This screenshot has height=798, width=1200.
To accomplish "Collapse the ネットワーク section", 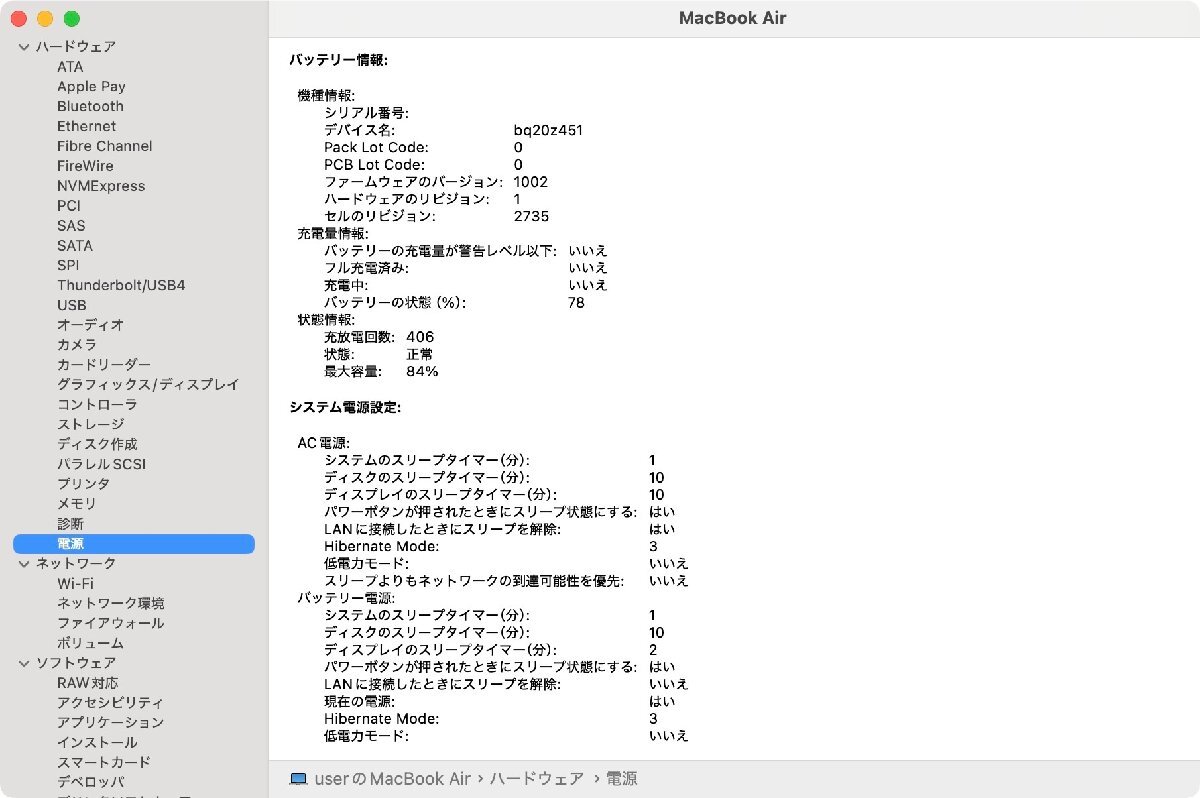I will tap(24, 564).
